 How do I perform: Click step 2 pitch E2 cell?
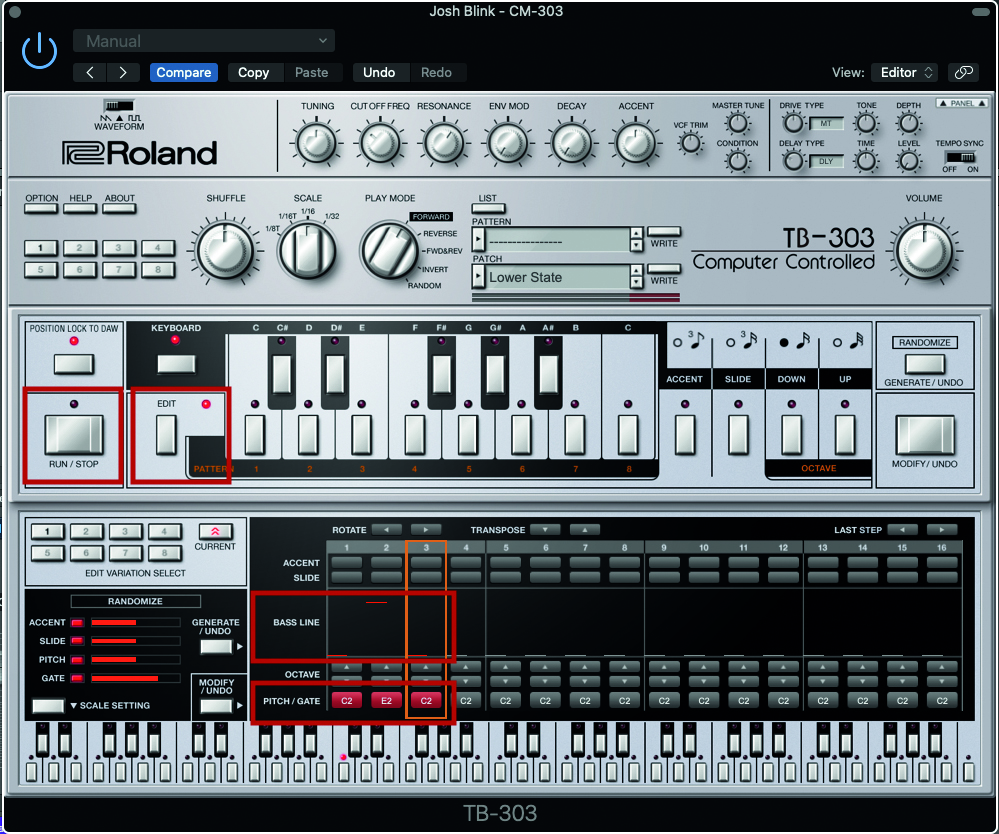[386, 701]
